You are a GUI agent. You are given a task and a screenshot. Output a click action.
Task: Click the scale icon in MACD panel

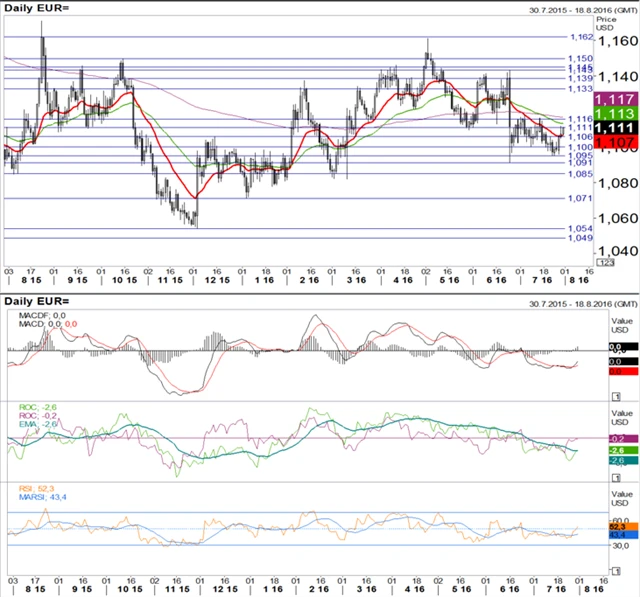pyautogui.click(x=614, y=397)
